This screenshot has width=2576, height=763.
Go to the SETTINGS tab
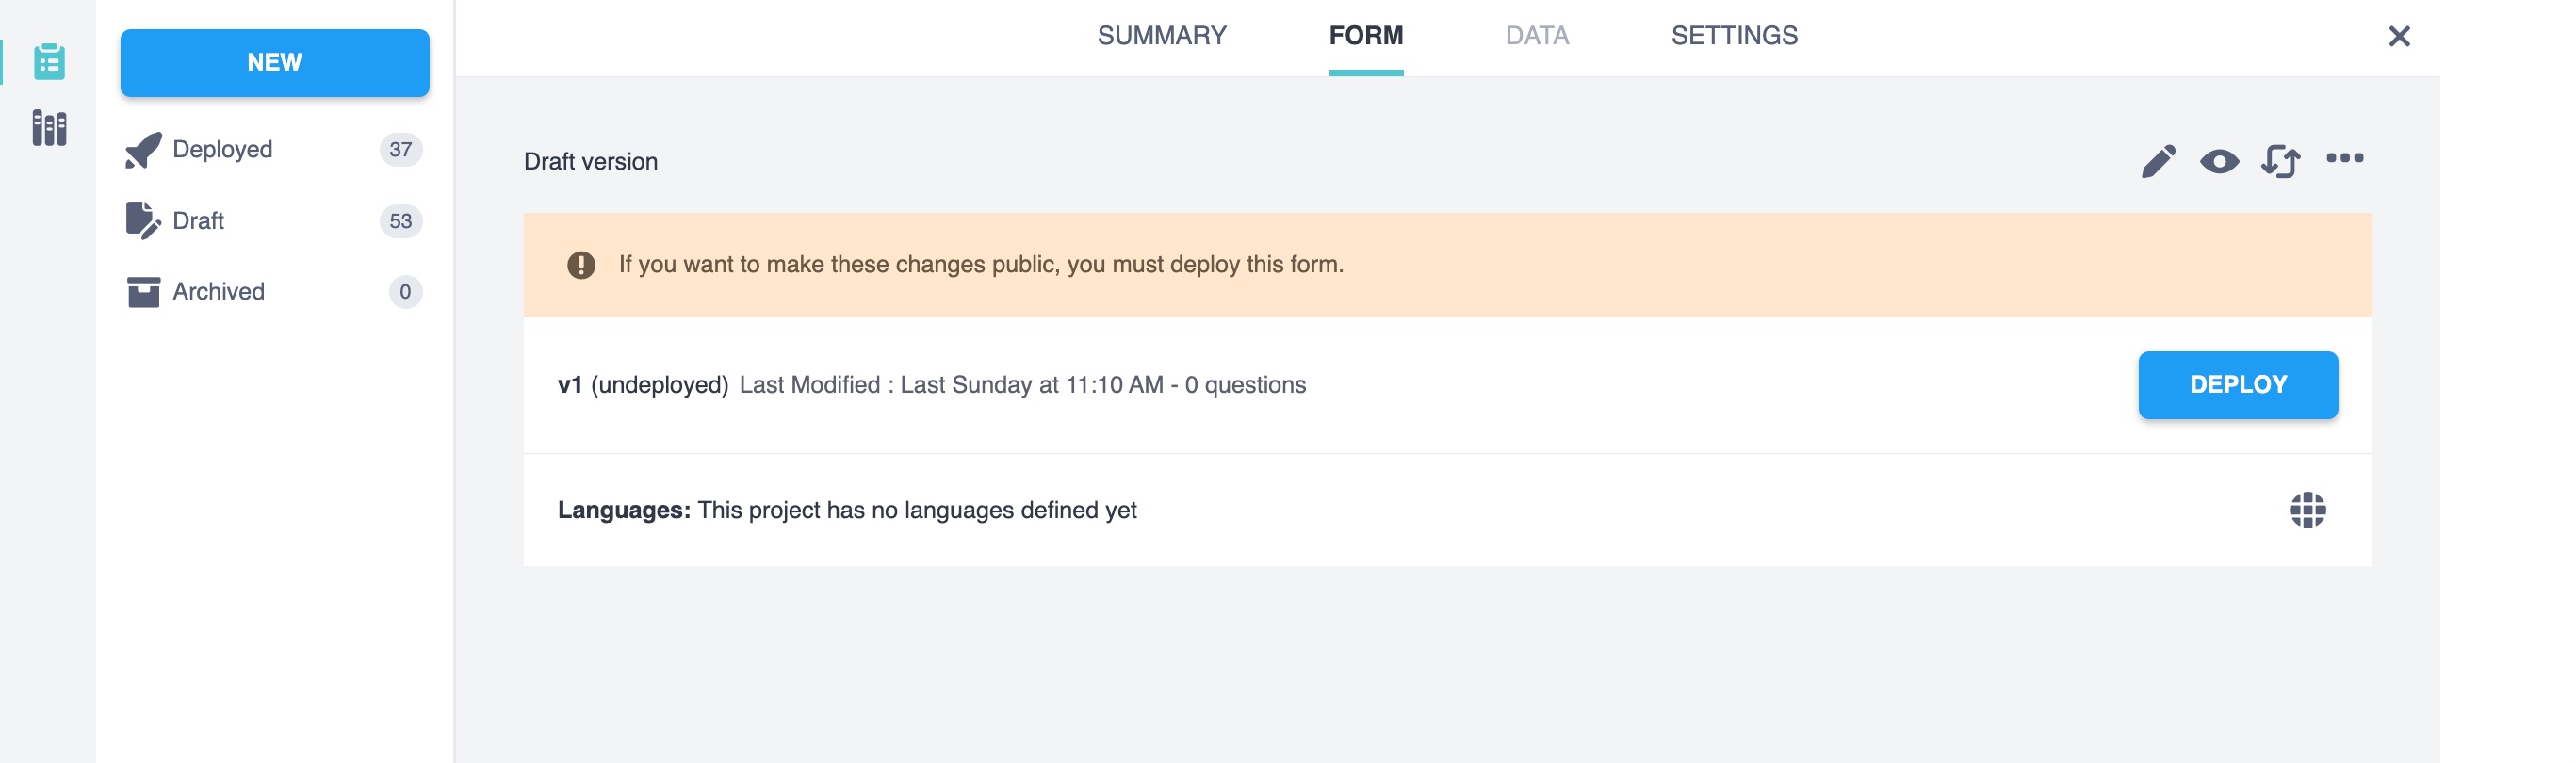click(1734, 36)
